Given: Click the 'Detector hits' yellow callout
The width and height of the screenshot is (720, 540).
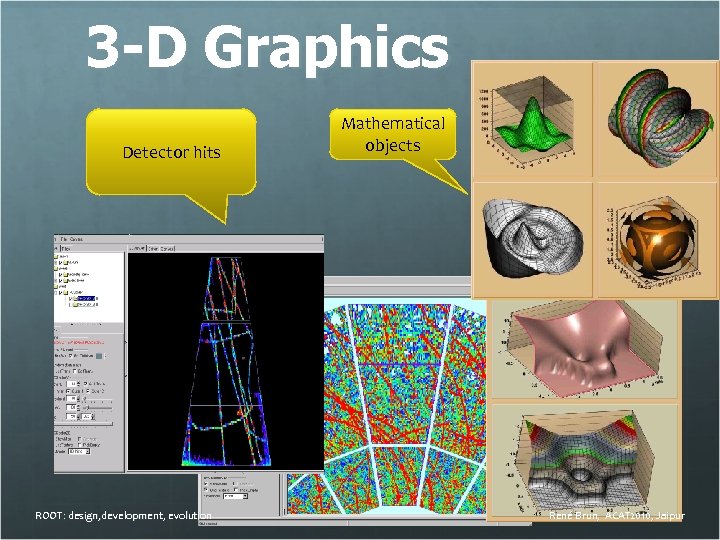Looking at the screenshot, I should (171, 152).
